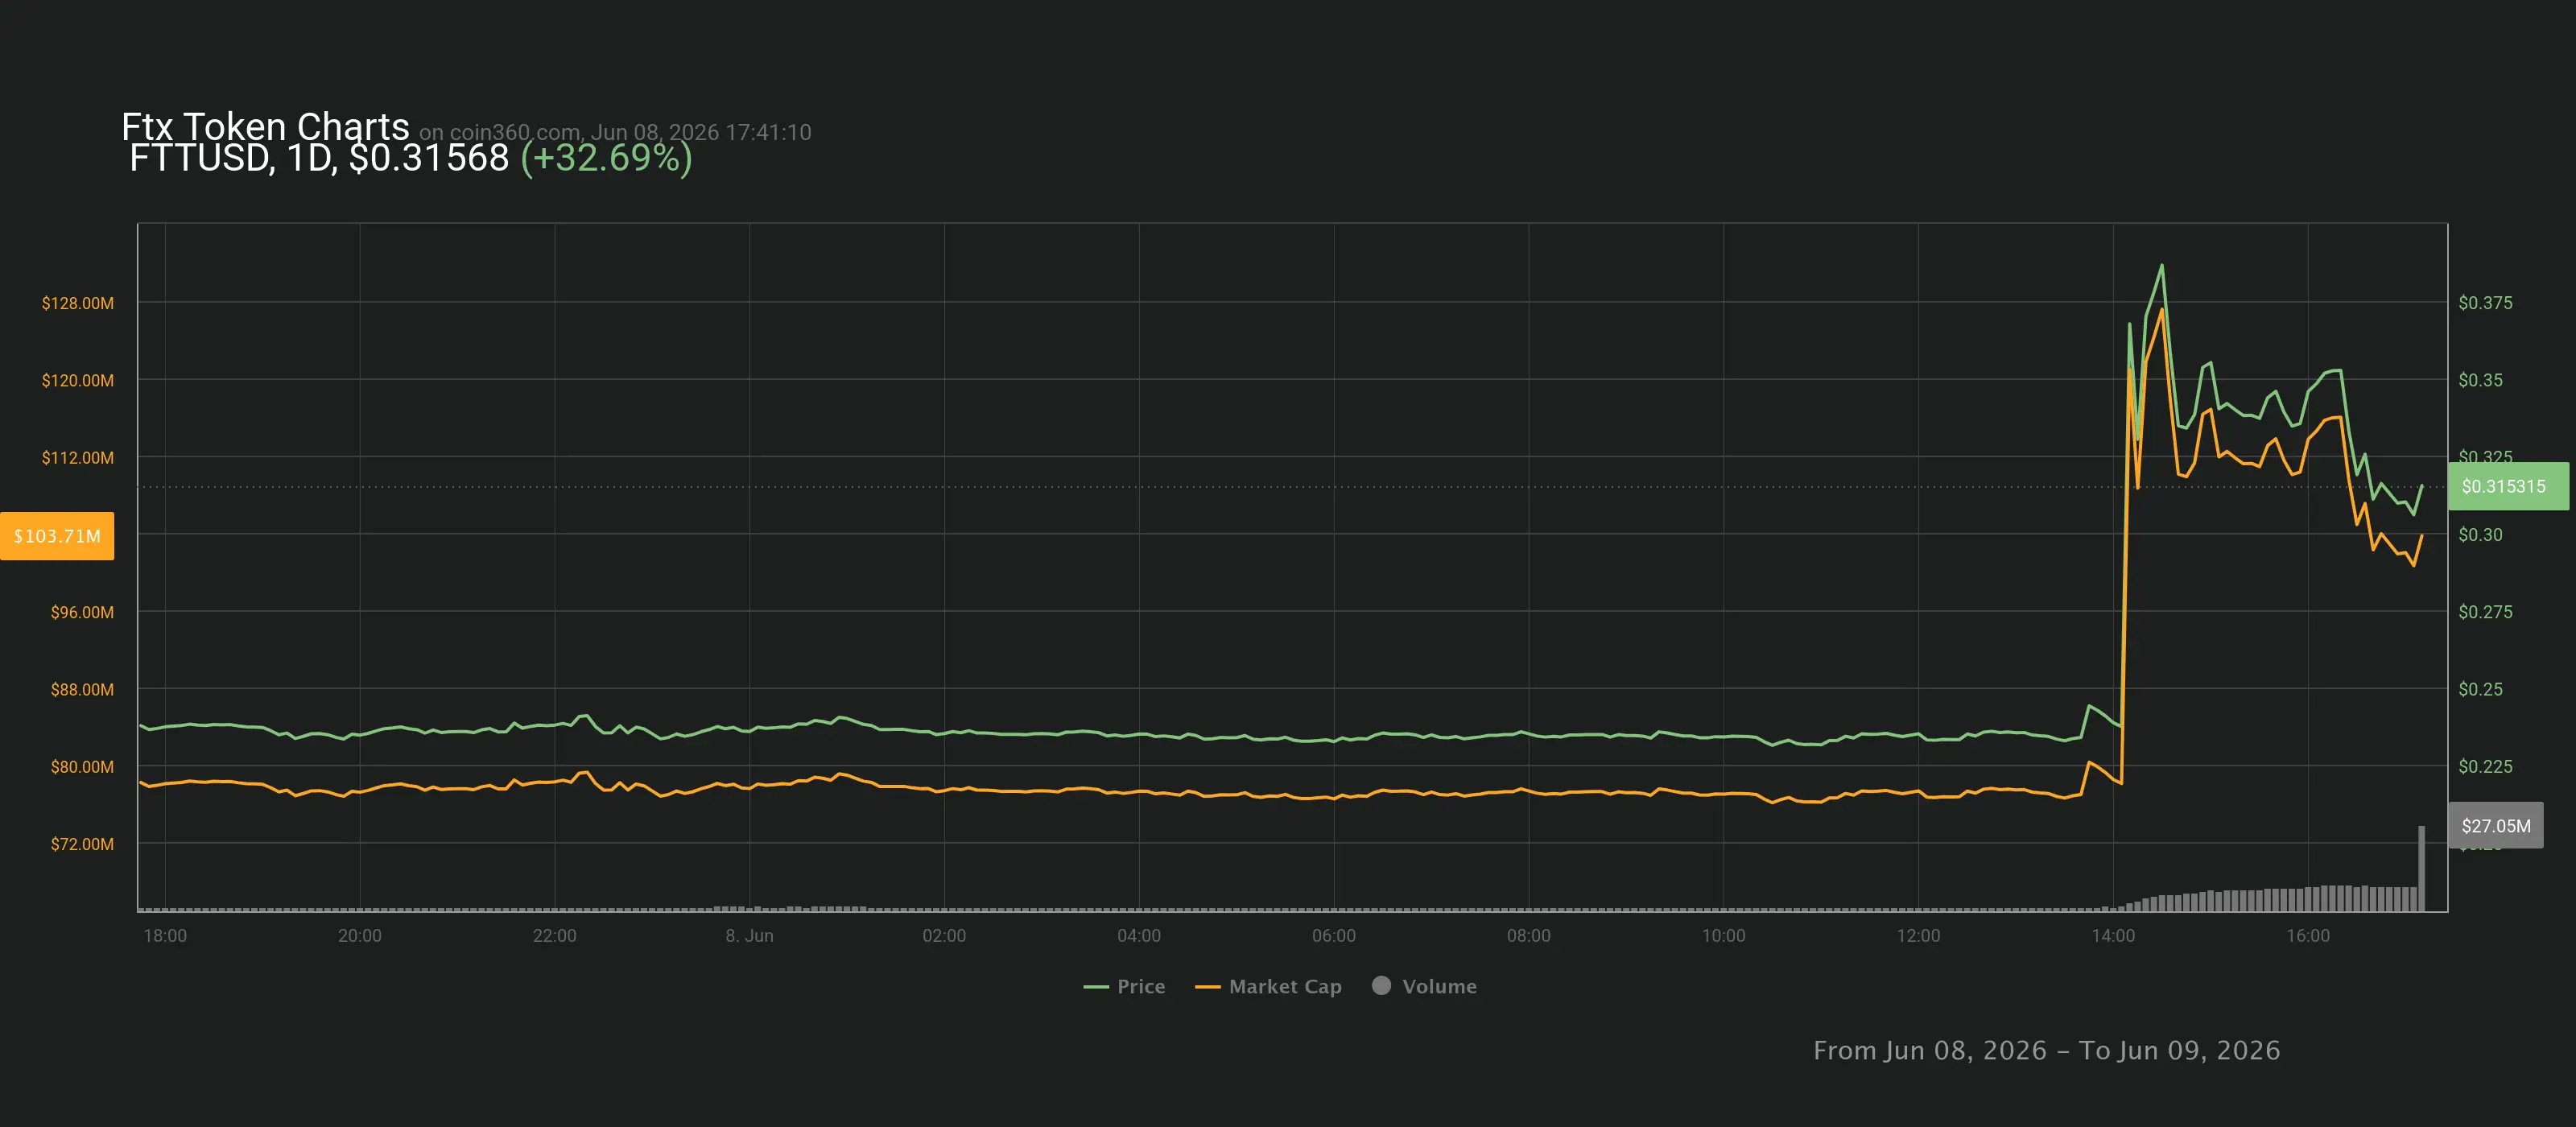
Task: Toggle the Price series in the legend
Action: point(1124,986)
